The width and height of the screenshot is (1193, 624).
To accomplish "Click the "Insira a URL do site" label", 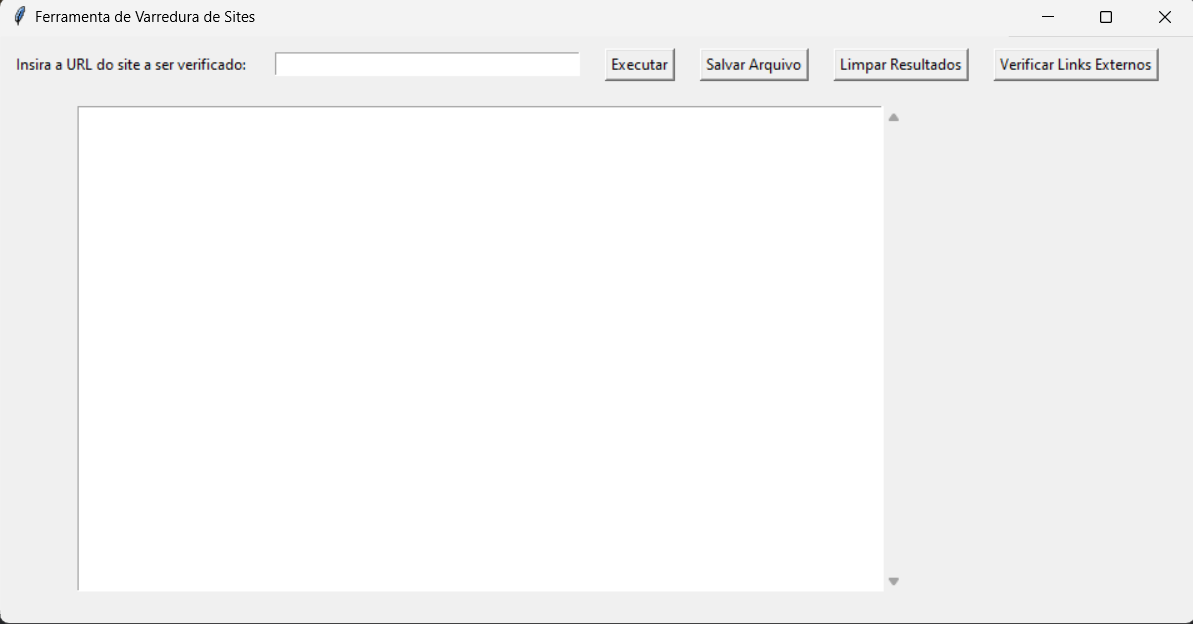I will 131,65.
